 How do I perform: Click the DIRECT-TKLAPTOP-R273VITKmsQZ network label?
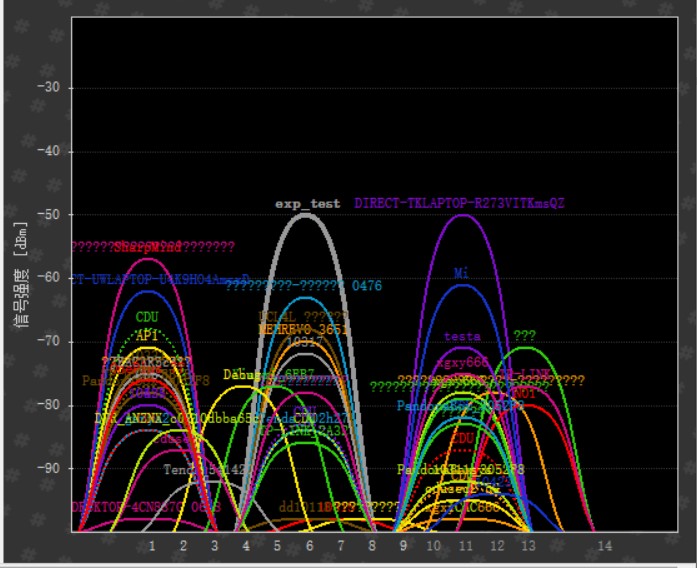click(459, 203)
